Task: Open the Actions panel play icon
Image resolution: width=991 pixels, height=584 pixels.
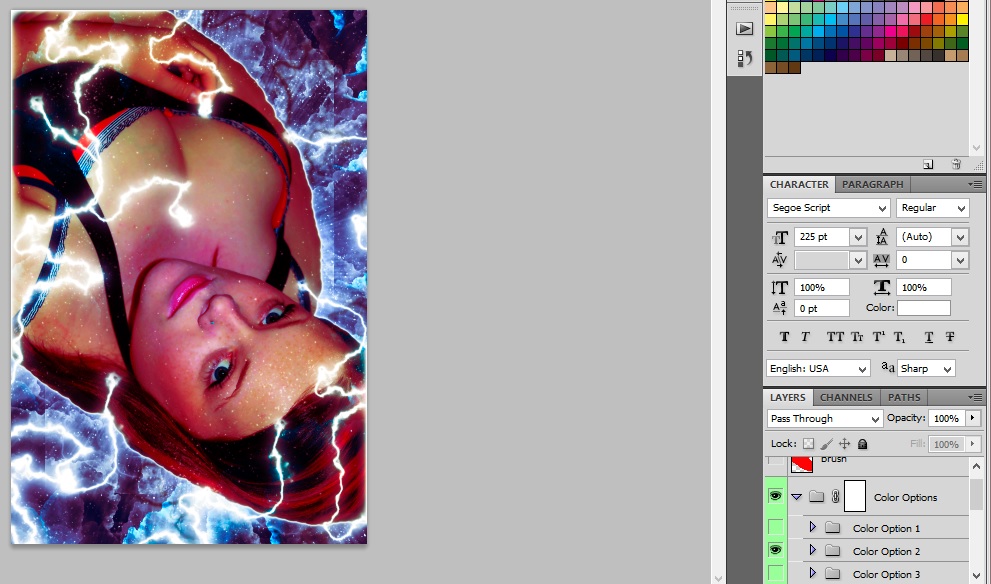Action: click(744, 29)
